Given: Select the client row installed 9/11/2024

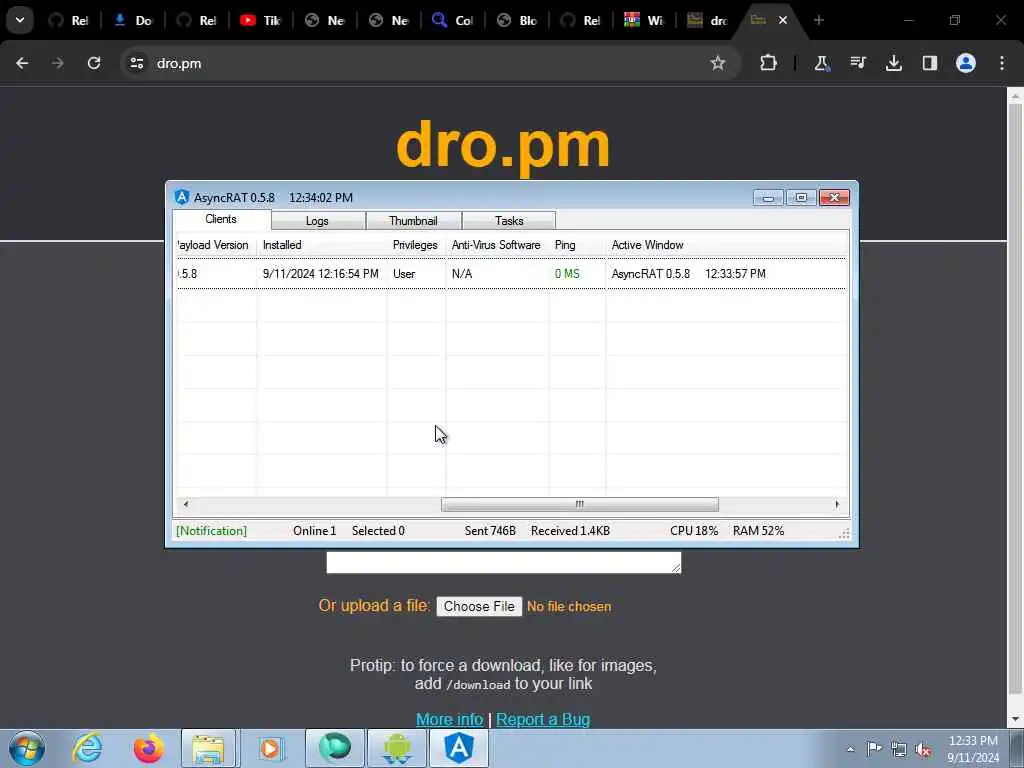Looking at the screenshot, I should click(x=511, y=274).
